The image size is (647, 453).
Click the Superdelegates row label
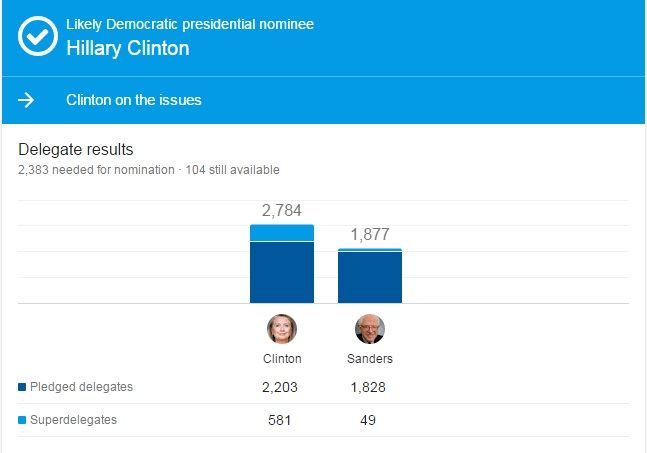pyautogui.click(x=74, y=420)
